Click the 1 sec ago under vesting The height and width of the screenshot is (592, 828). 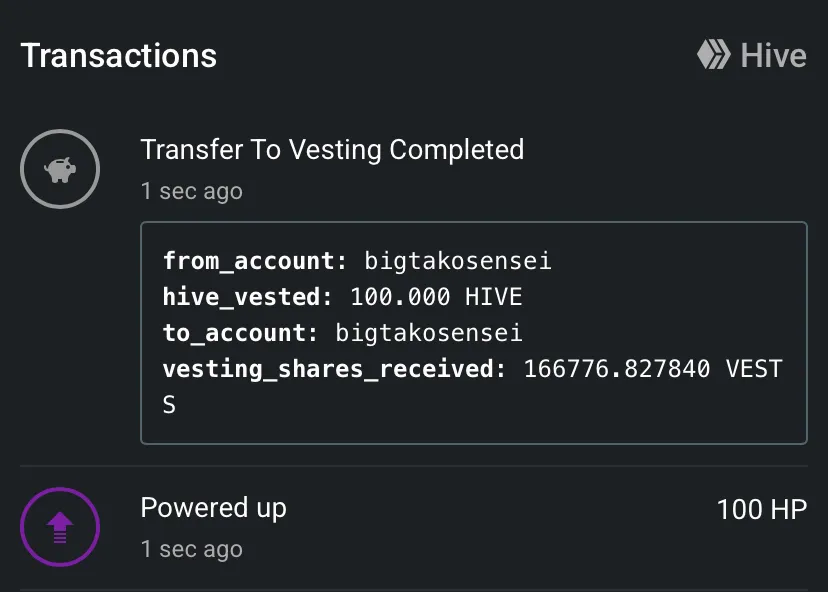coord(192,191)
